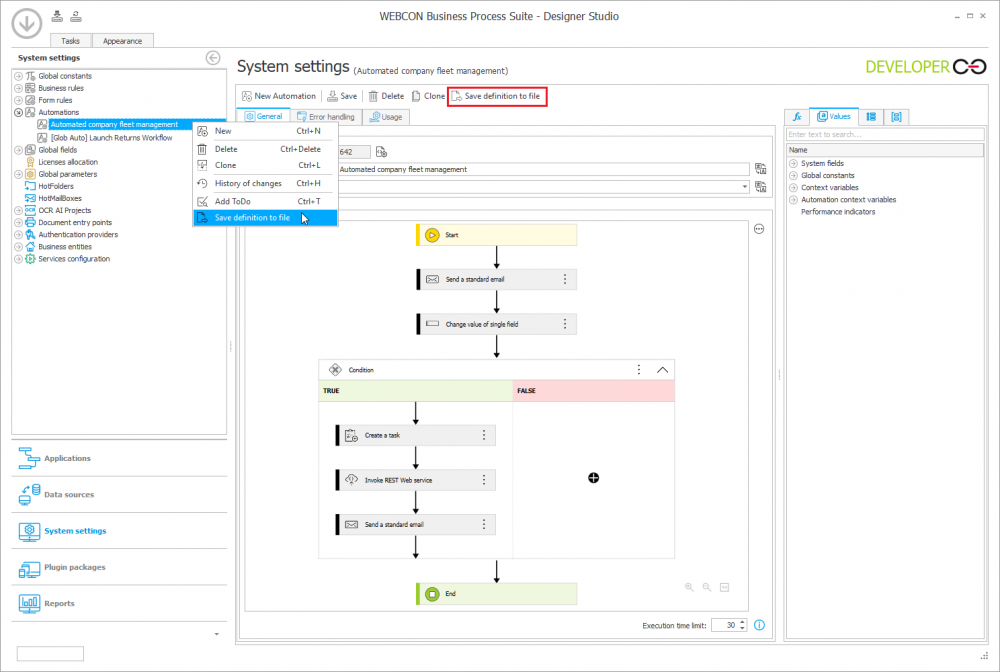Choose Clone in the context menu
Screen dimensions: 1000x672
tap(266, 165)
